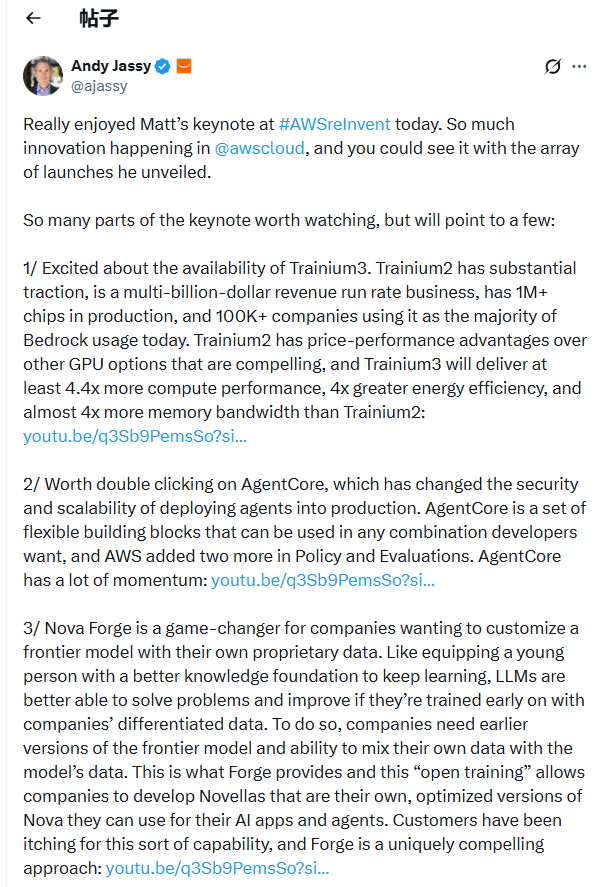Open the @ajassy handle link
601x887 pixels.
[98, 86]
